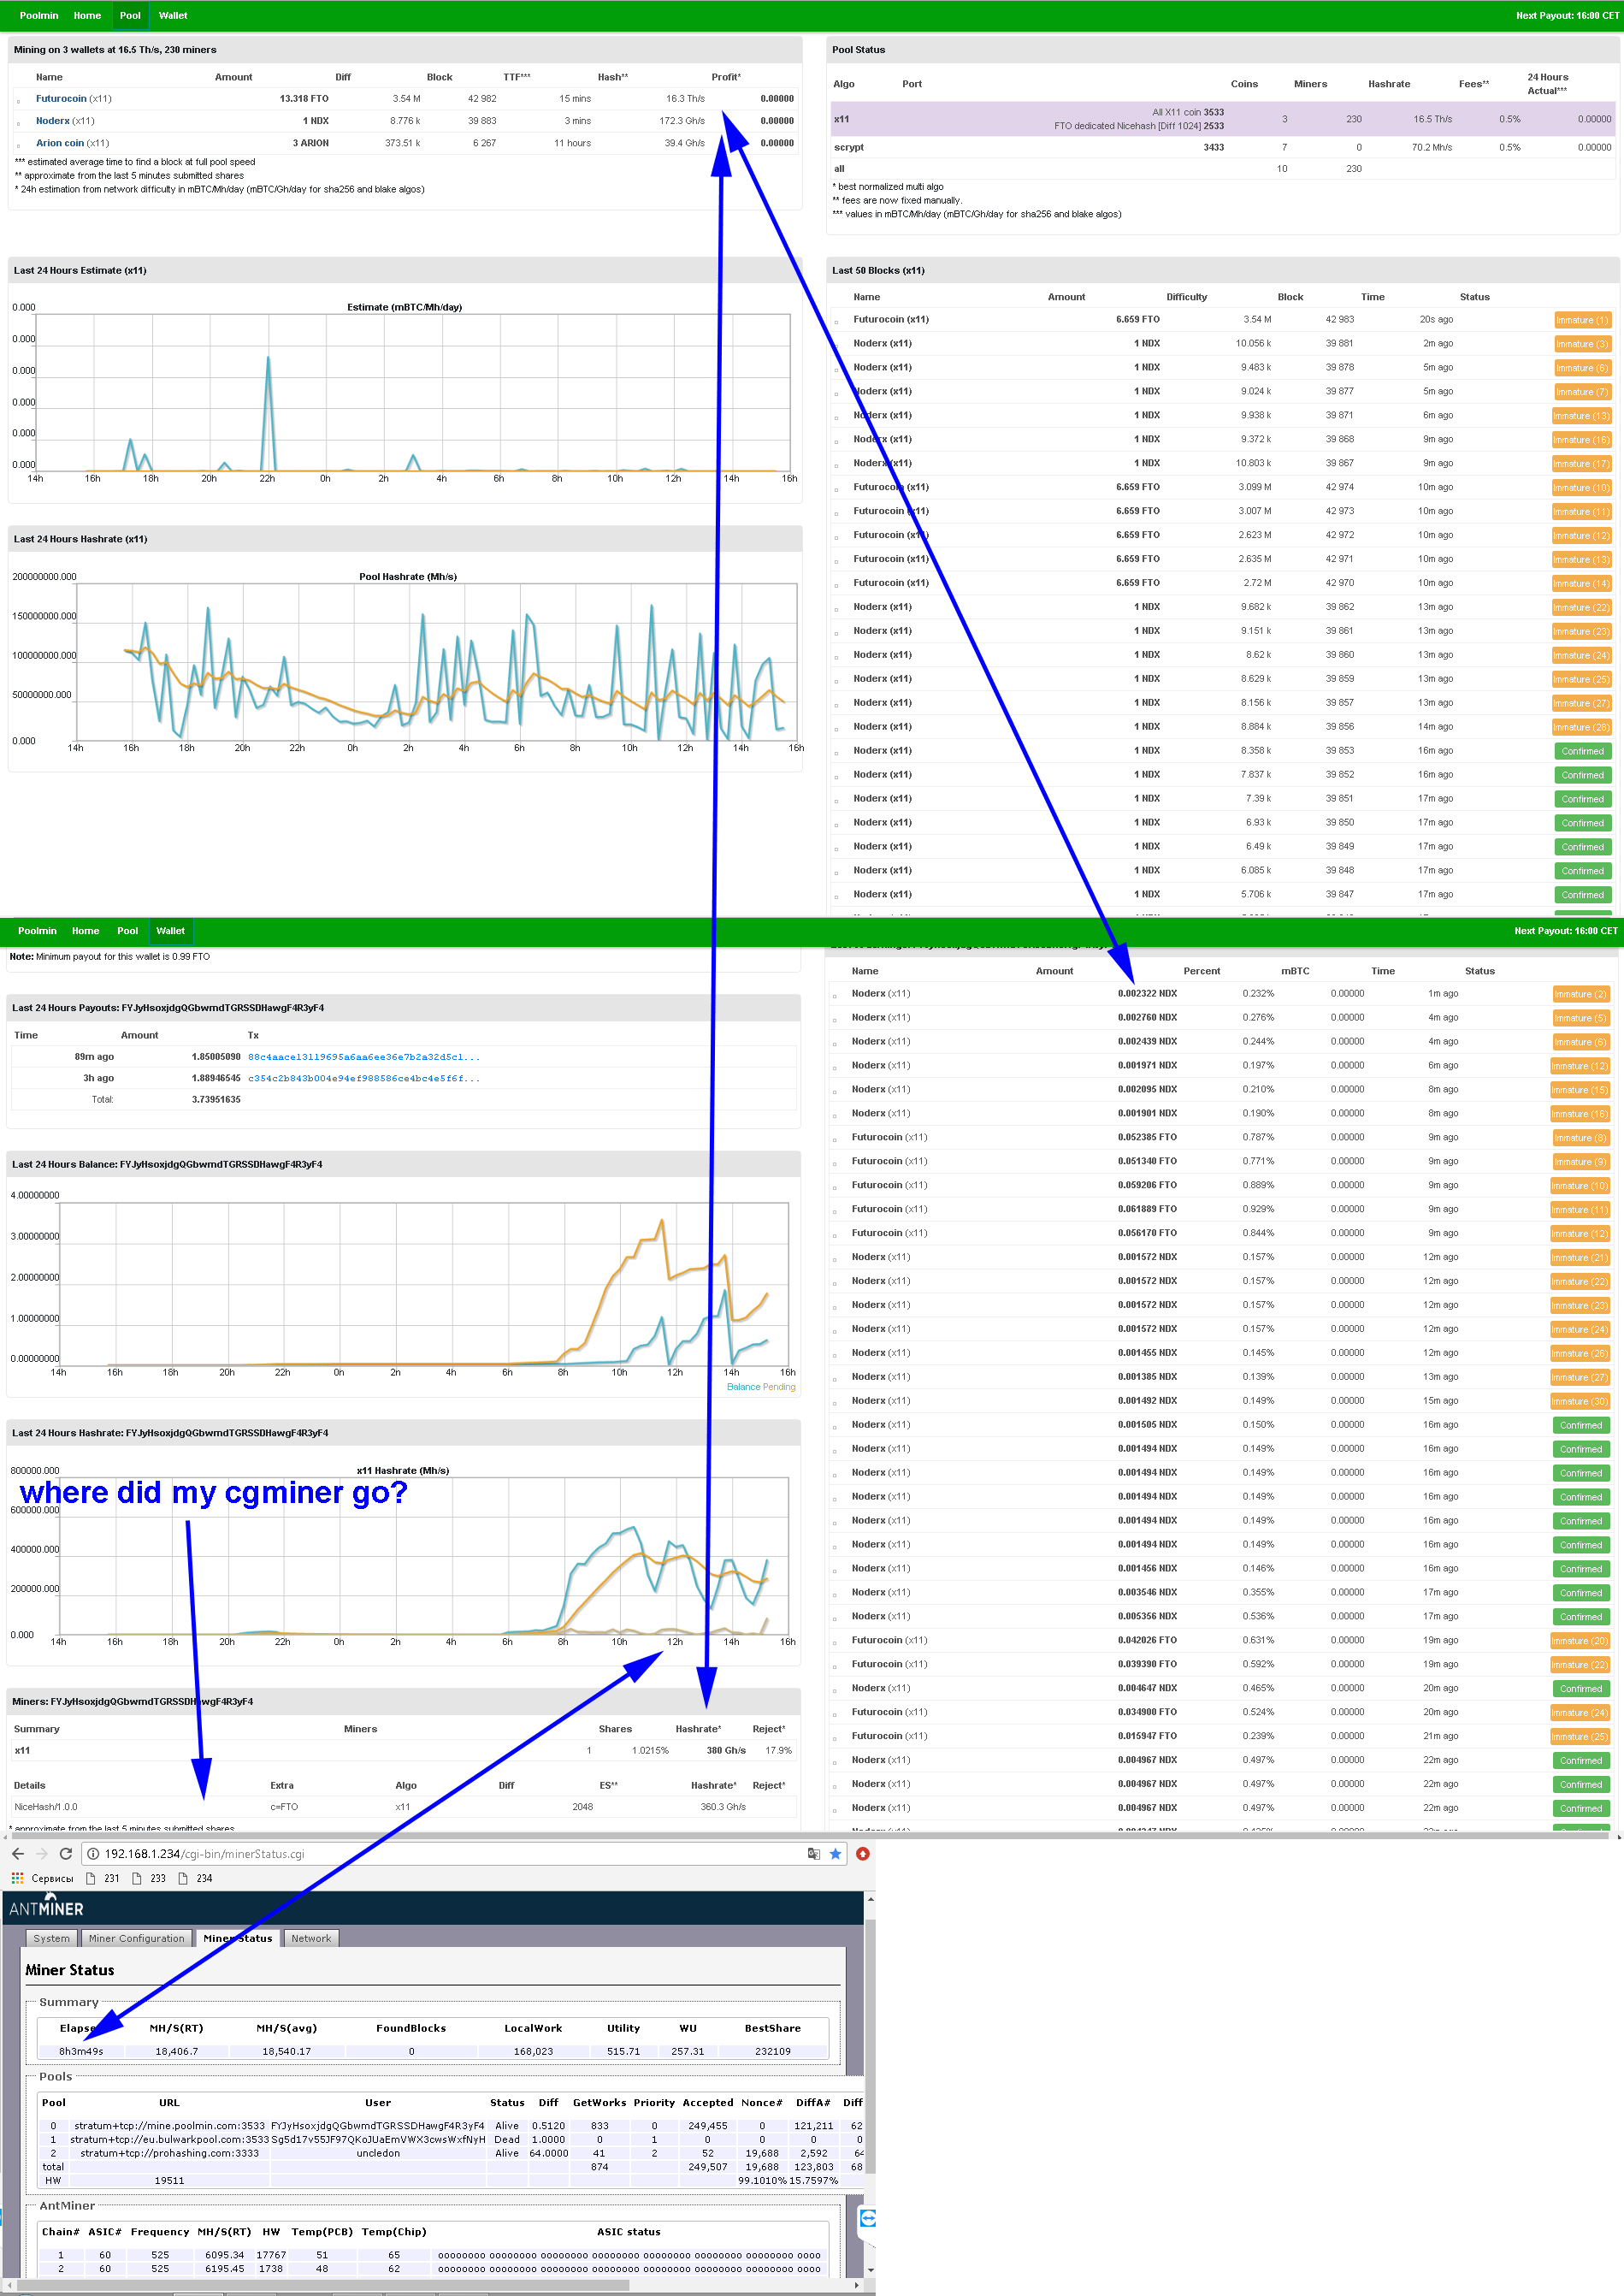Click the Immature (17) status badge
The height and width of the screenshot is (2296, 1624).
[x=1581, y=464]
